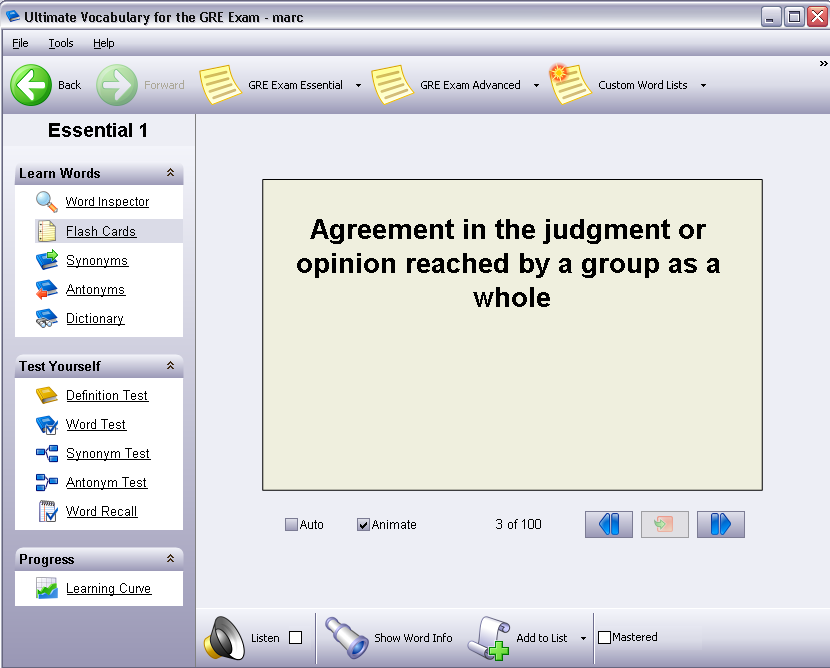The width and height of the screenshot is (830, 668).
Task: Uncheck the Animate checkbox
Action: coord(363,525)
